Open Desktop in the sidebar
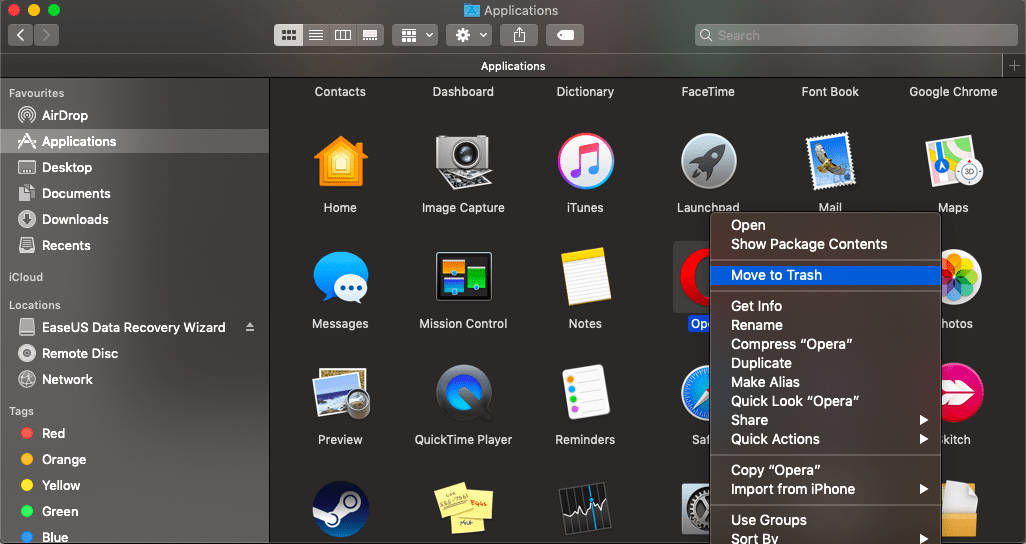Image resolution: width=1026 pixels, height=544 pixels. pyautogui.click(x=134, y=168)
